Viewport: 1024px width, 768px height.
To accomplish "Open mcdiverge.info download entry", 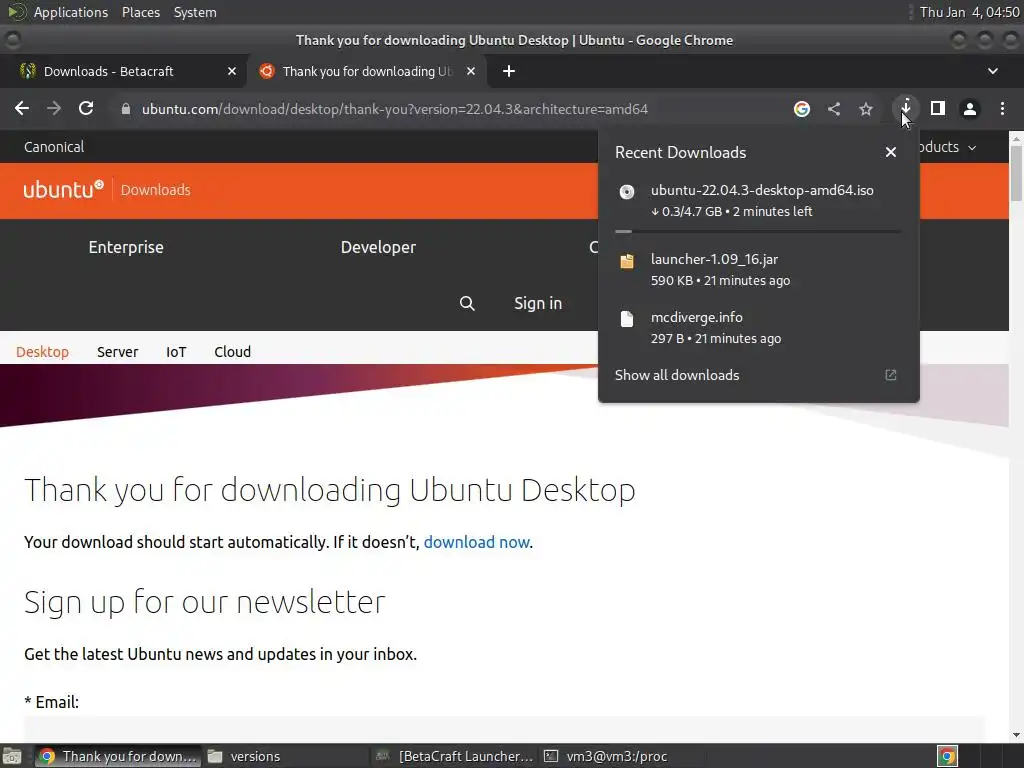I will click(x=758, y=327).
